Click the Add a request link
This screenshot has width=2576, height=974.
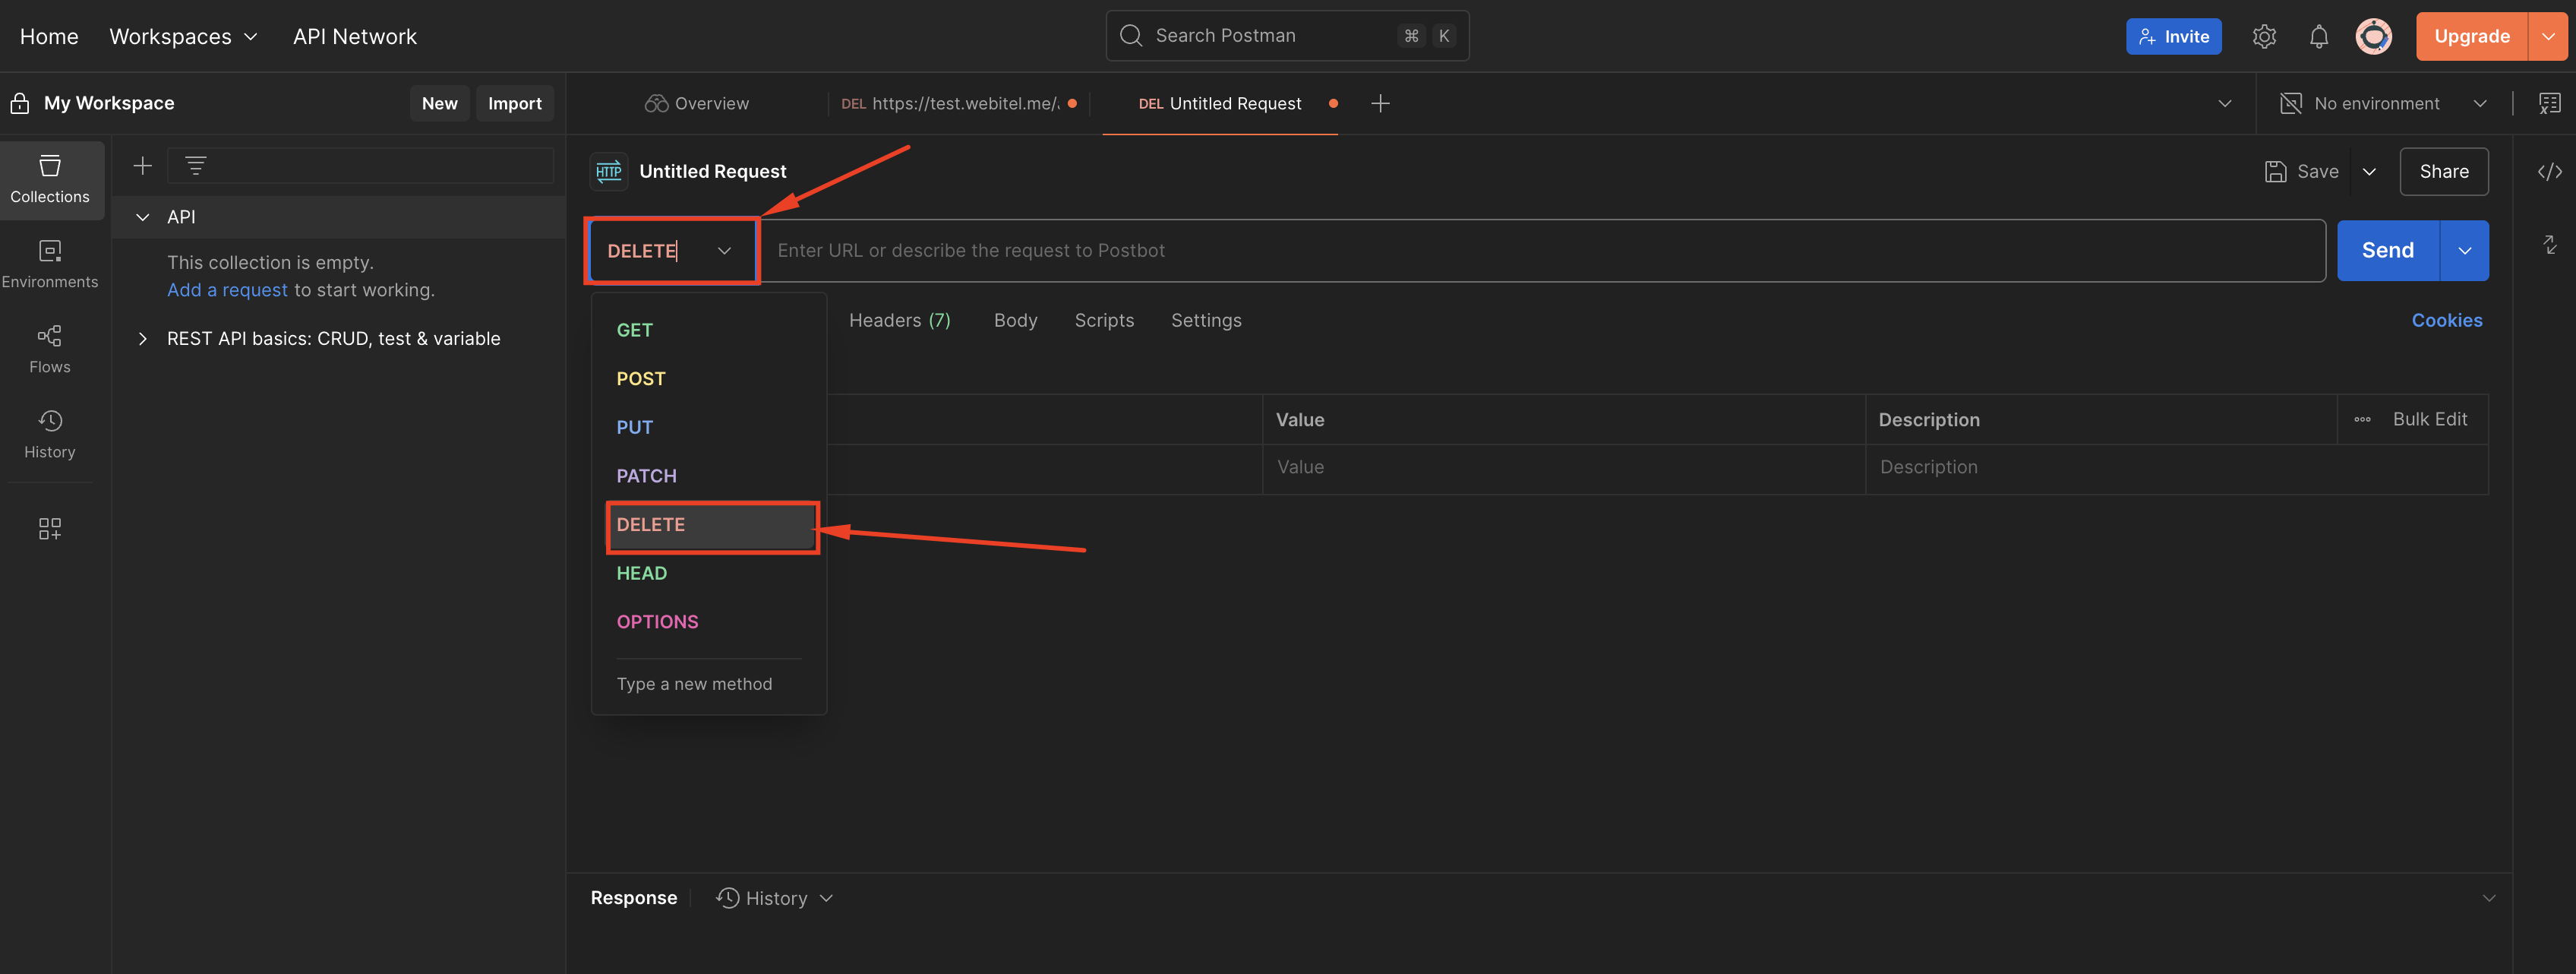(227, 290)
